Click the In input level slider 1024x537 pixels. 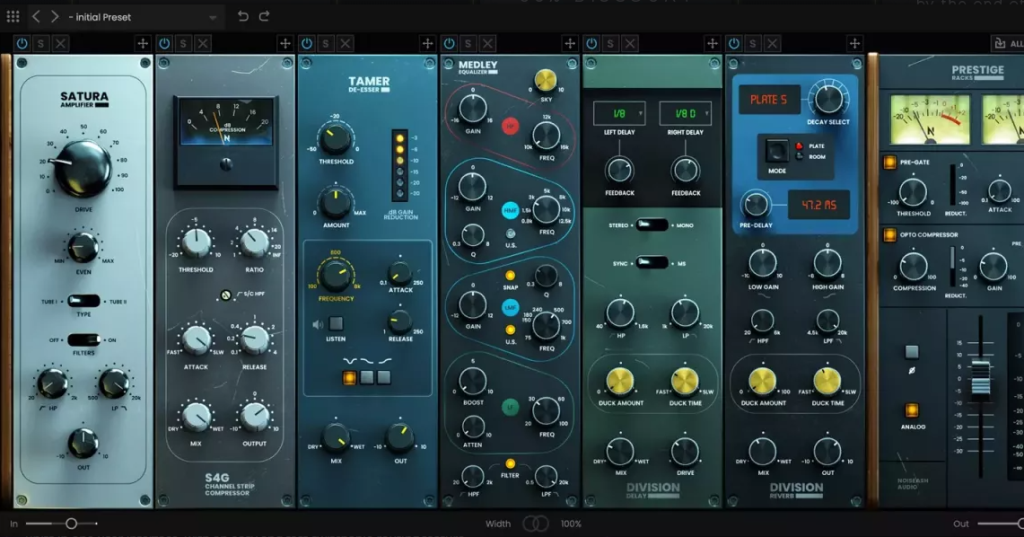62,523
